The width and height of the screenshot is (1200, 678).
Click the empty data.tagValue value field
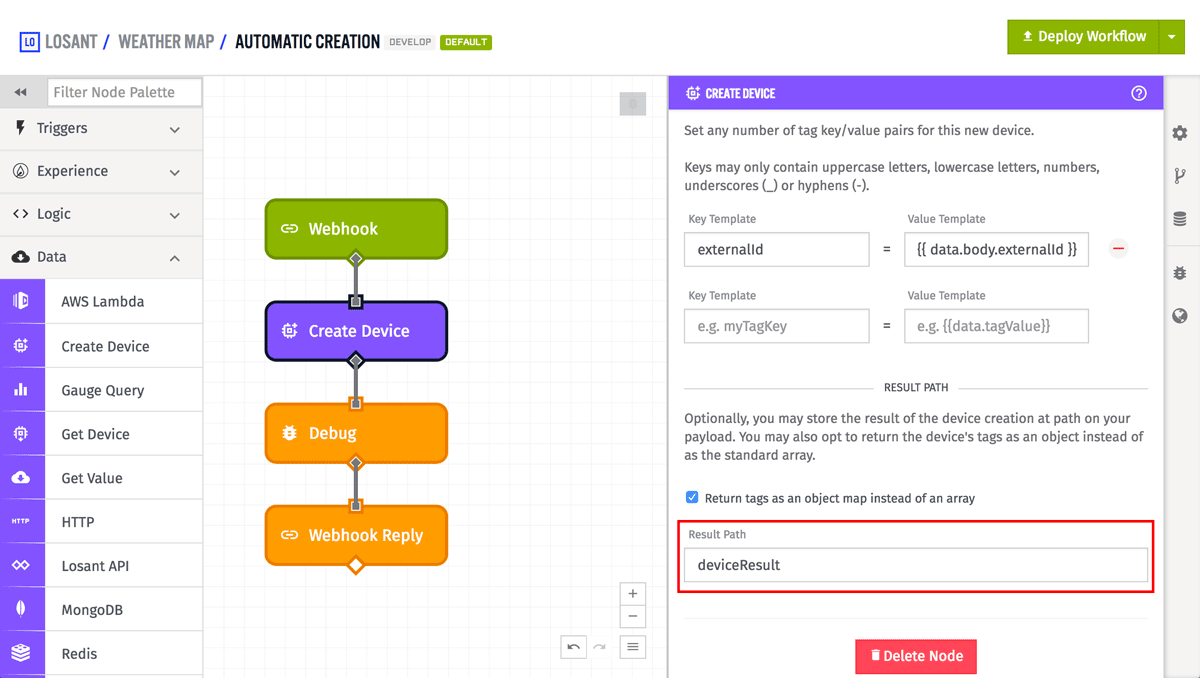(996, 326)
